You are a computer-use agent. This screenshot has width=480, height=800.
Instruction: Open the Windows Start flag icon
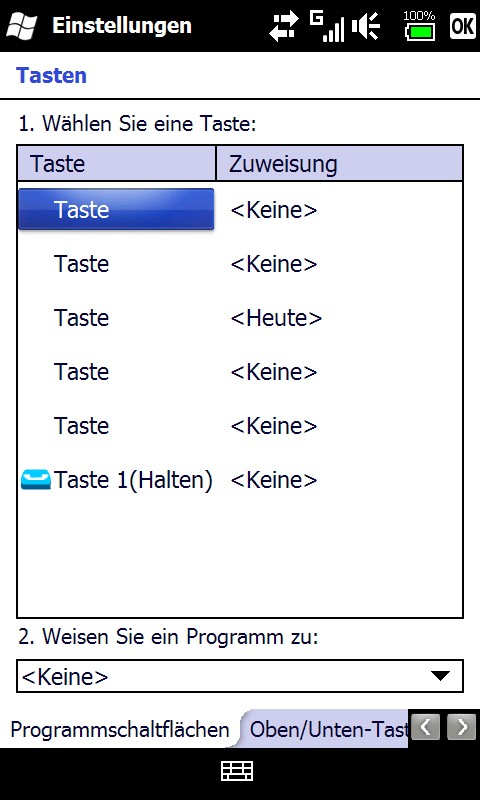[x=21, y=26]
